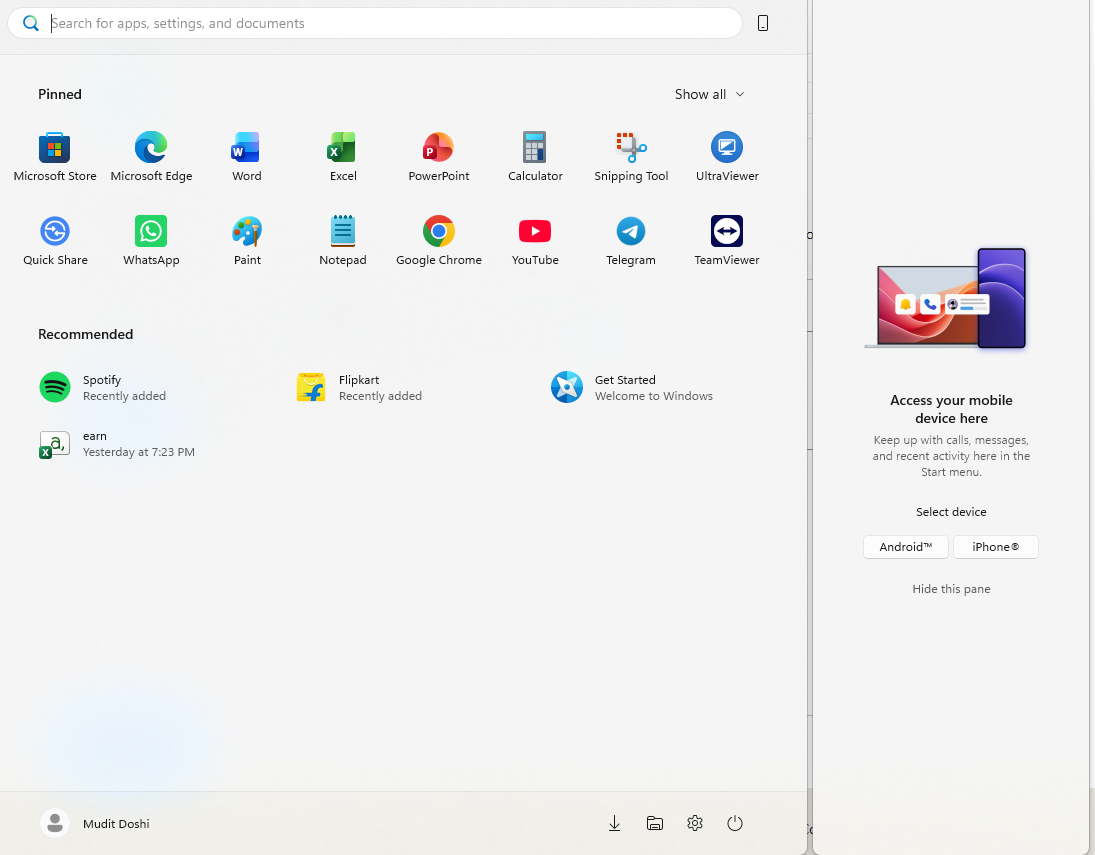Open the Power options button
The image size is (1095, 855).
tap(735, 824)
